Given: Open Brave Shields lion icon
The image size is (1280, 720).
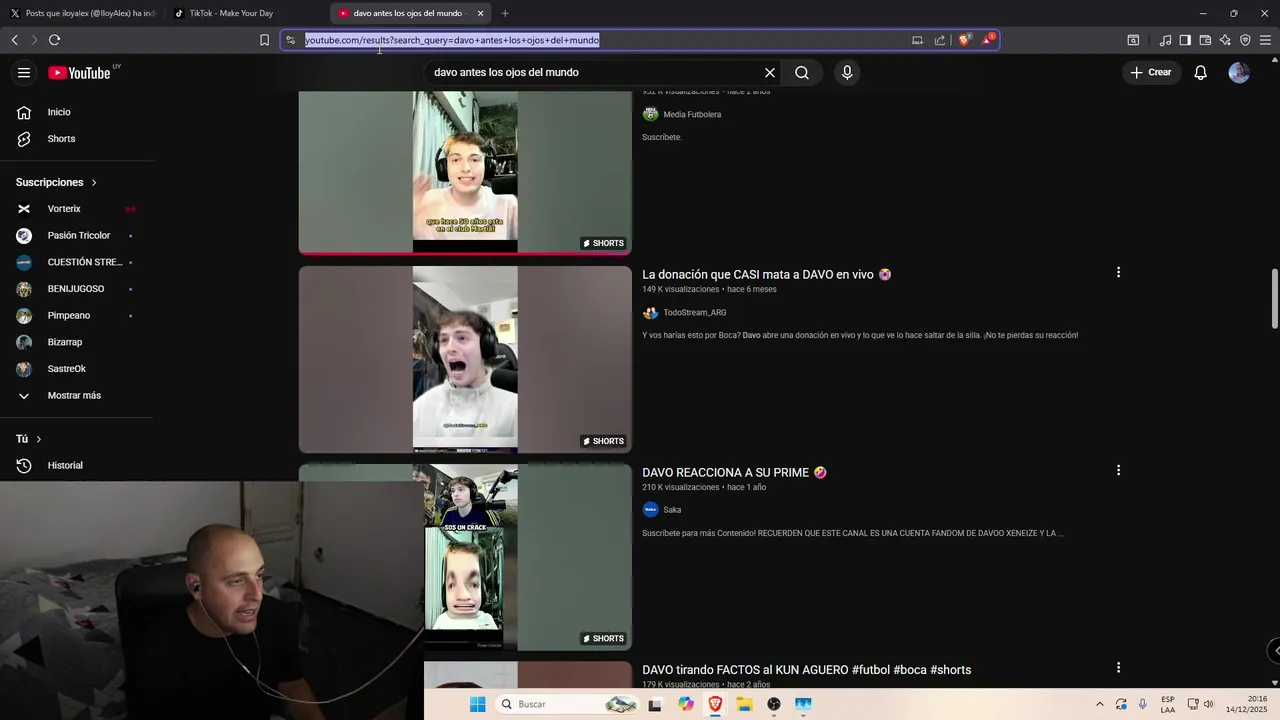Looking at the screenshot, I should pyautogui.click(x=964, y=40).
